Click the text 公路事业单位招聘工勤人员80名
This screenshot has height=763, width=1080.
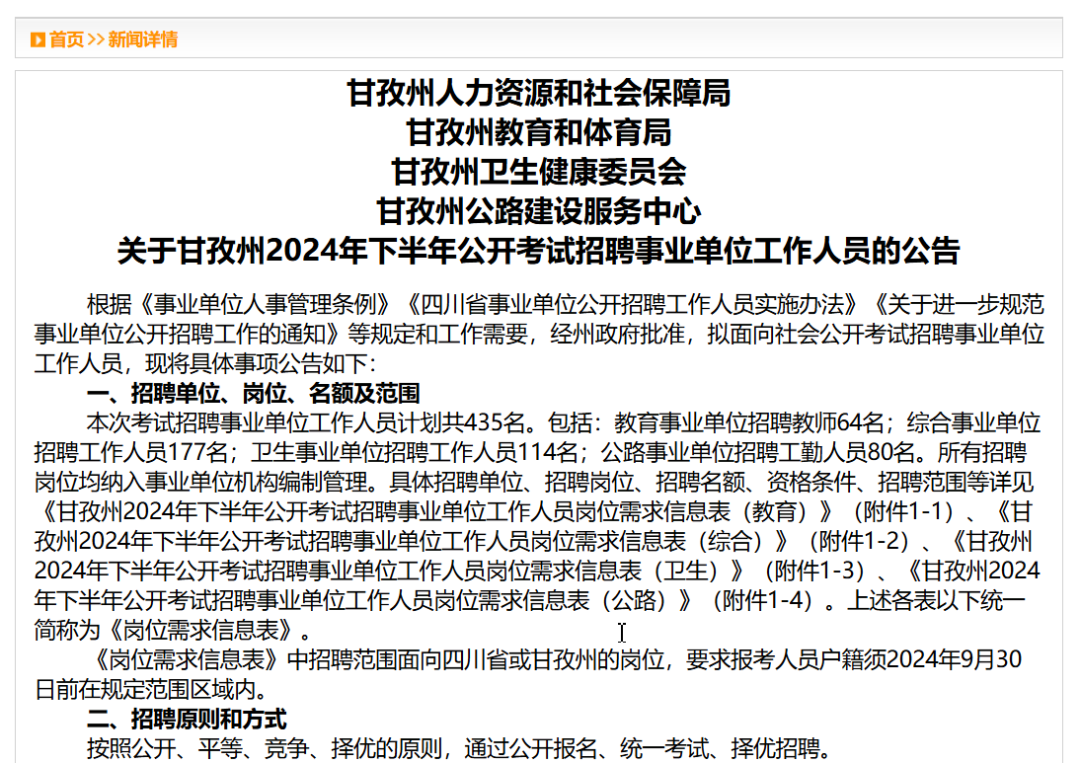coord(758,452)
